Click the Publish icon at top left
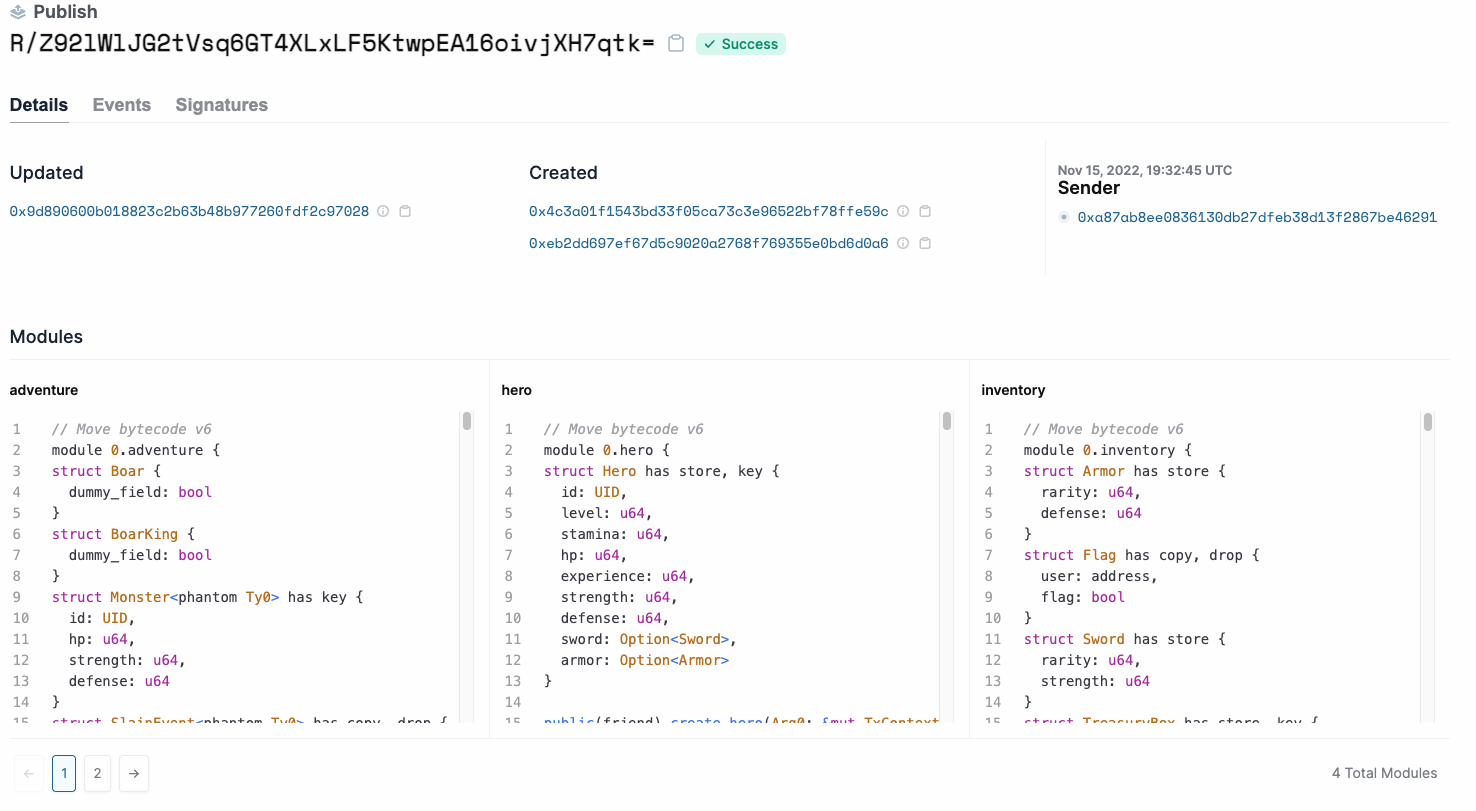The height and width of the screenshot is (811, 1476). (18, 12)
